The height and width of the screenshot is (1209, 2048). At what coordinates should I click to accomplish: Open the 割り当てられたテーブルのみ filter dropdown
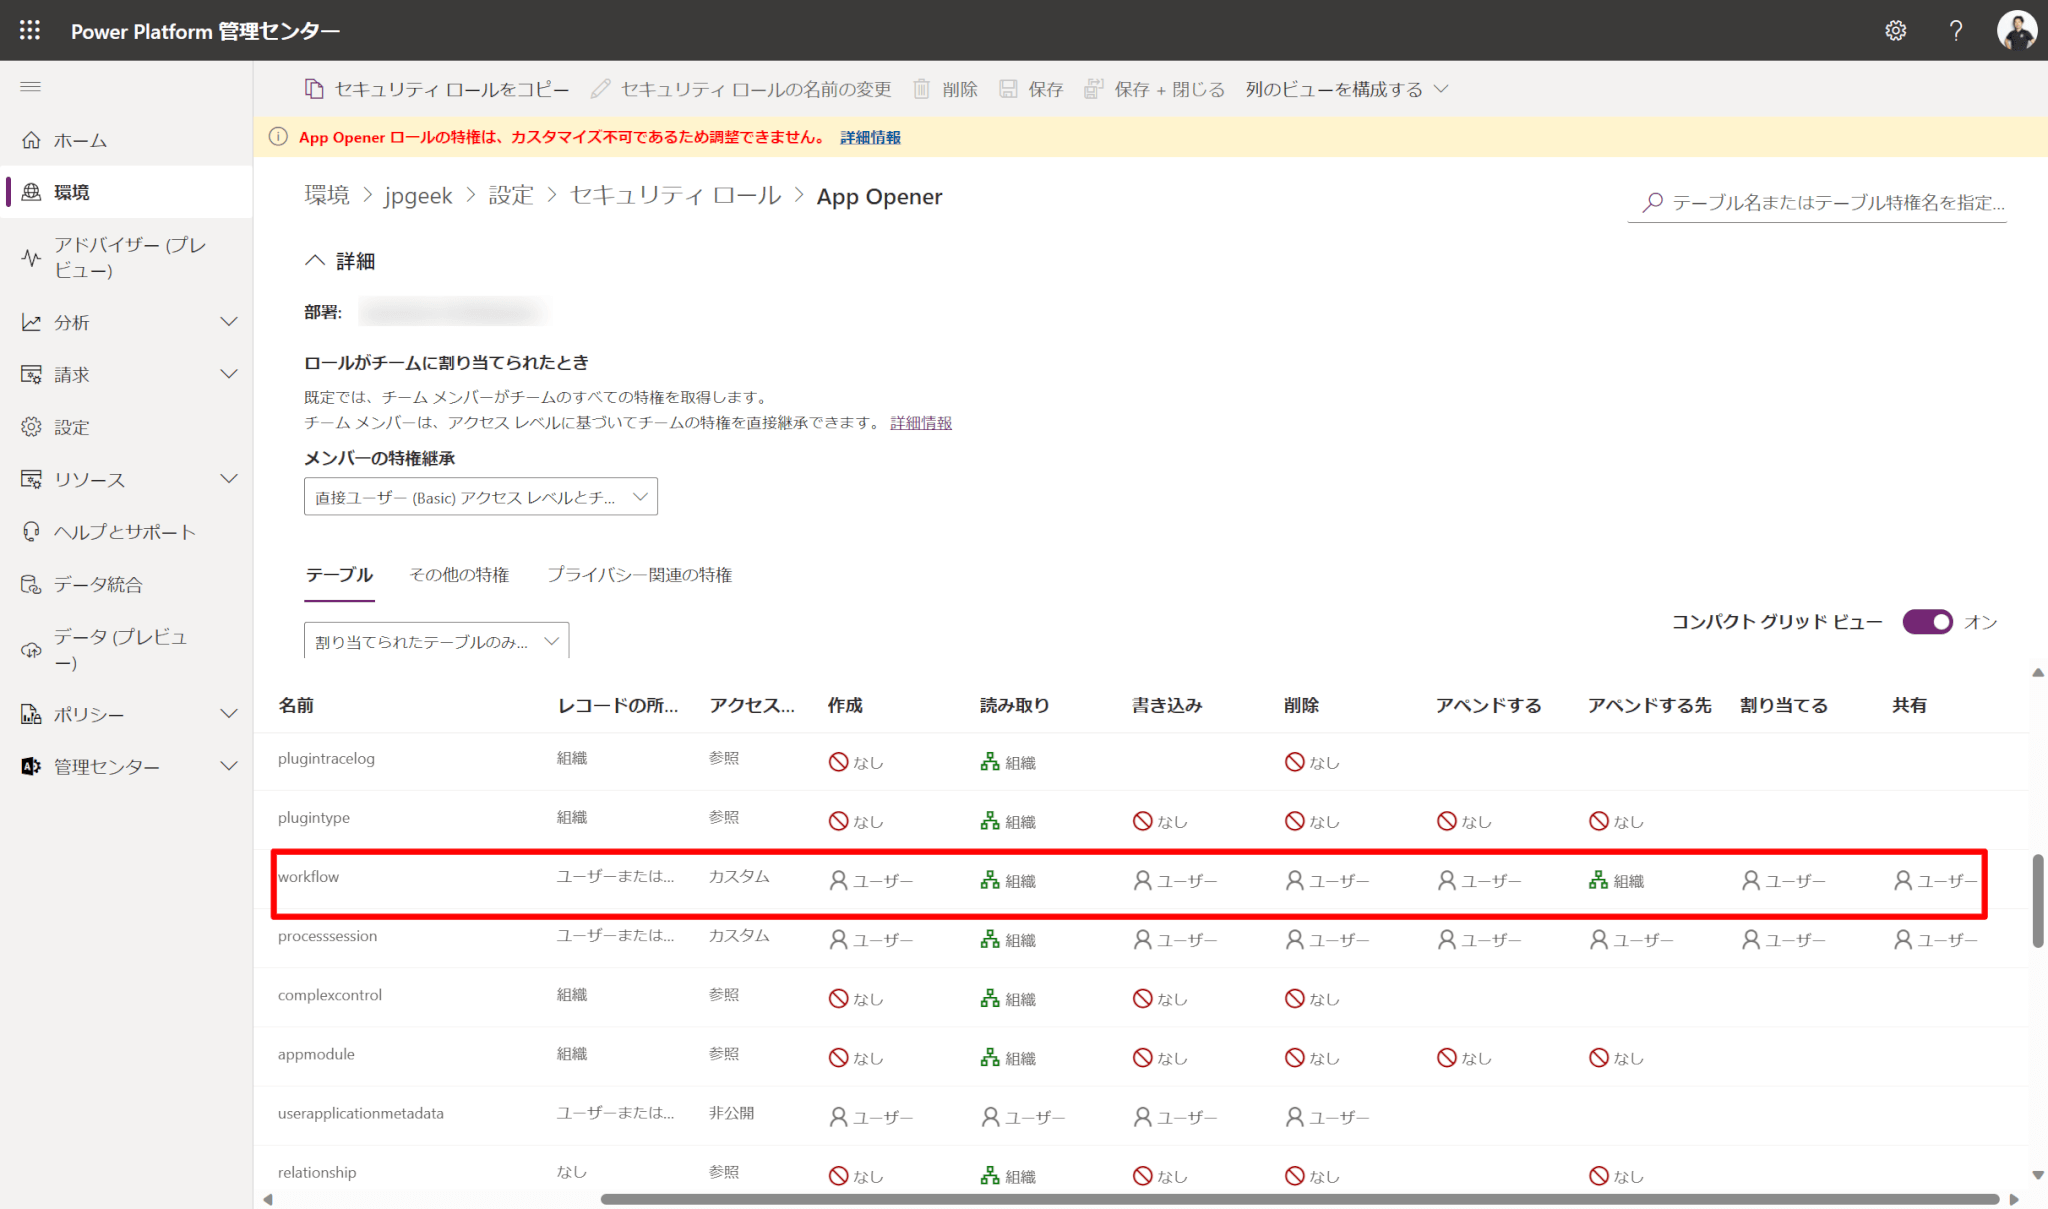pos(436,640)
